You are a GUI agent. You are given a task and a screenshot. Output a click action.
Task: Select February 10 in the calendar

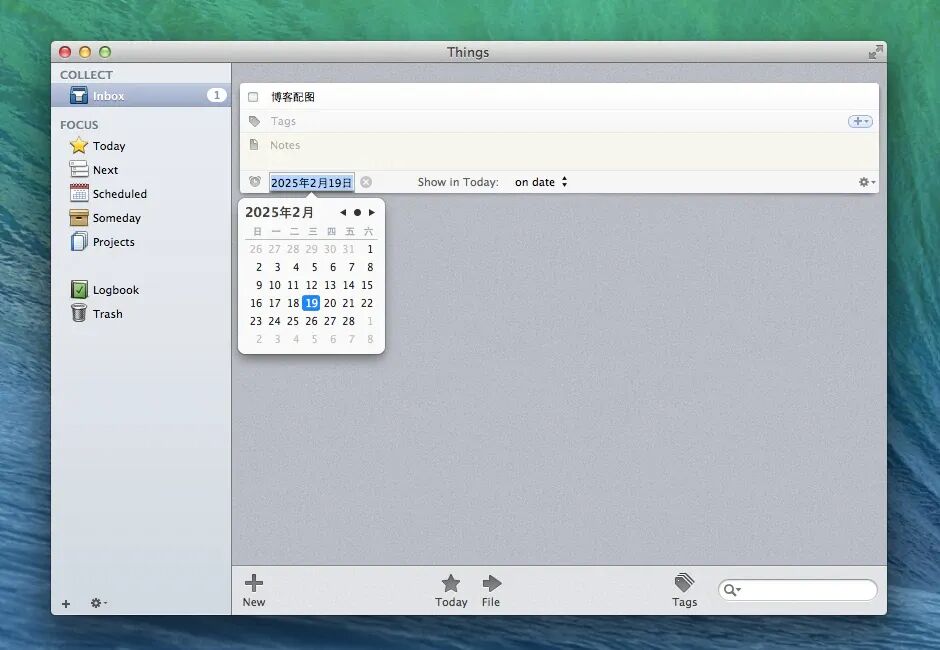coord(275,285)
